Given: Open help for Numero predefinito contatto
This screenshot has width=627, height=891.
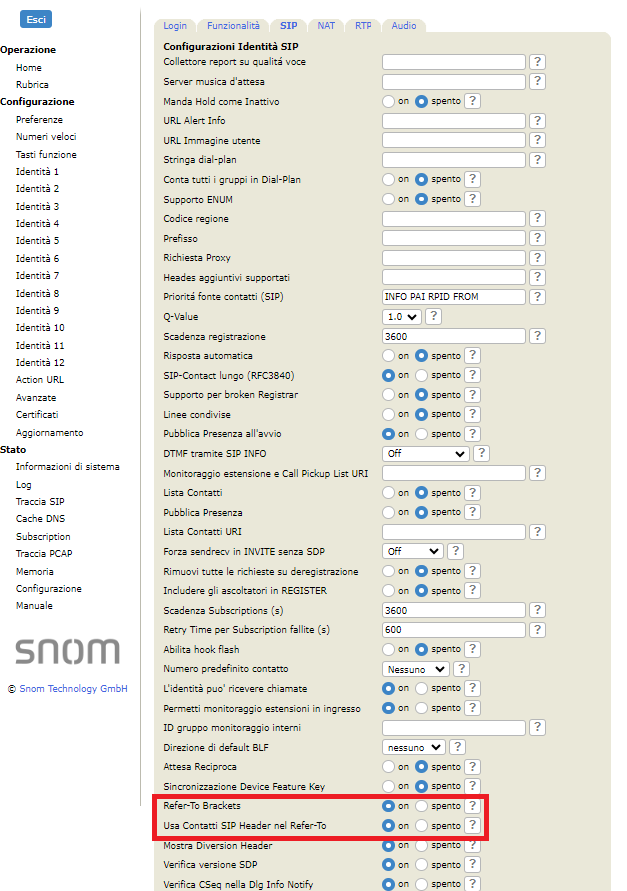Looking at the screenshot, I should point(462,669).
